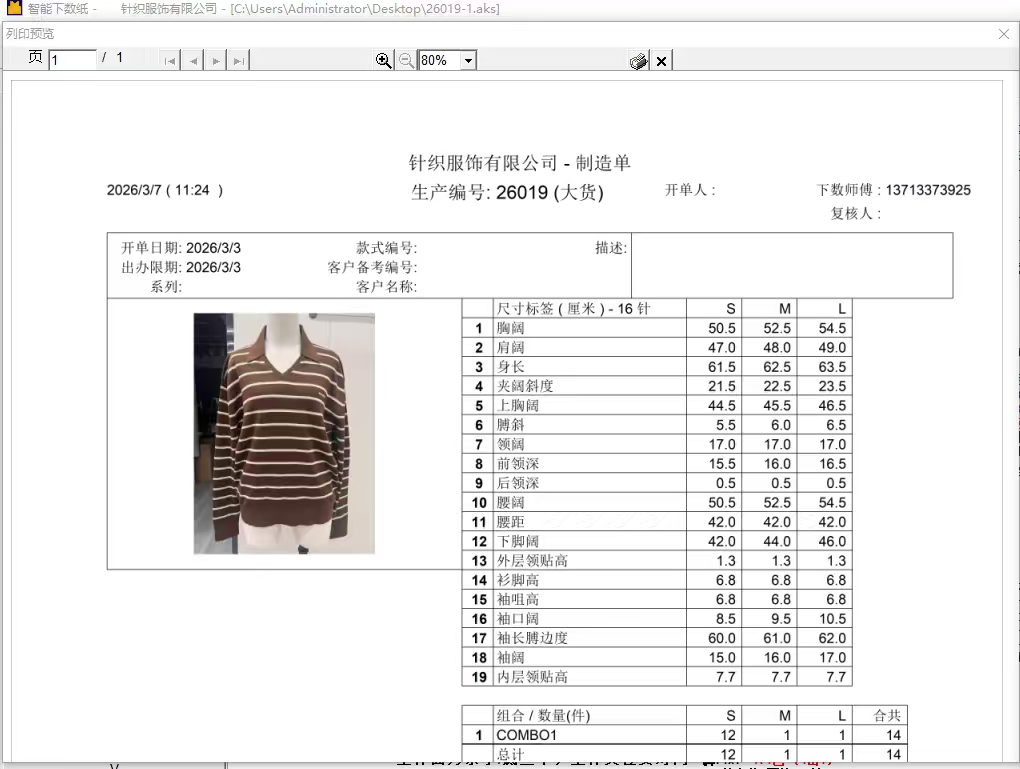Click the 80% zoom value field
This screenshot has height=769, width=1020.
click(x=438, y=61)
